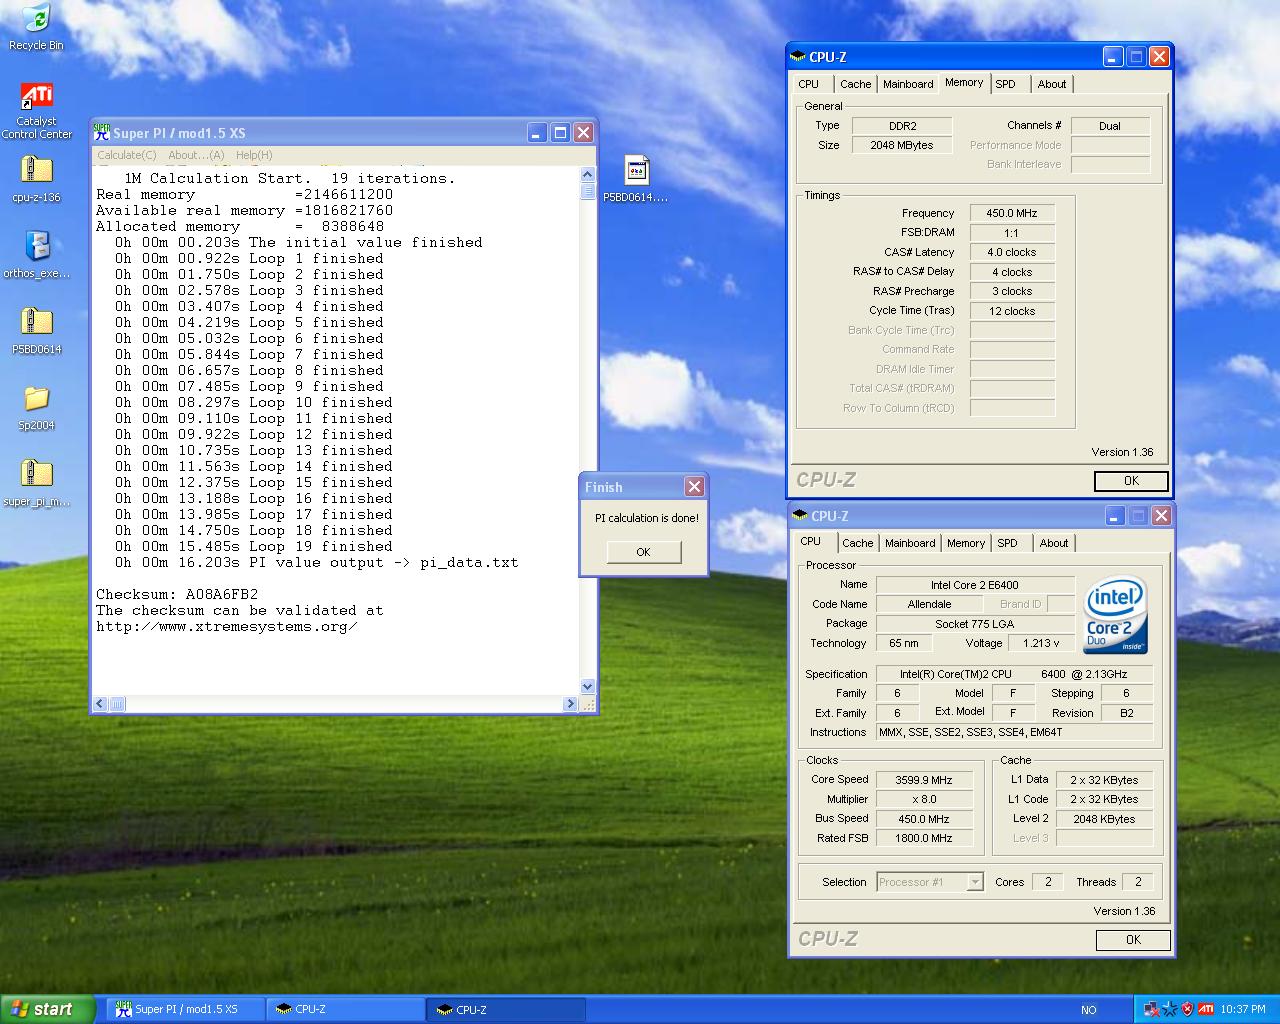
Task: Click the Size 2048 MBytes field
Action: (902, 145)
